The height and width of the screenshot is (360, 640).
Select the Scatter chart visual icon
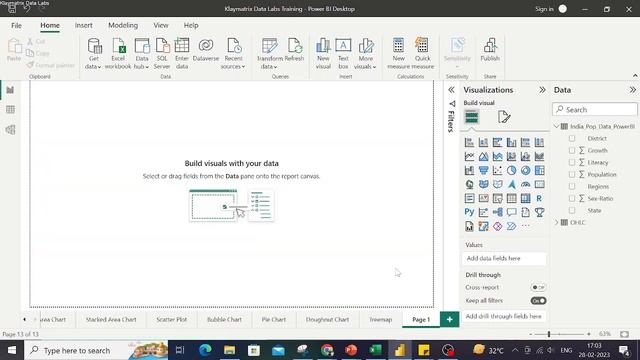498,170
